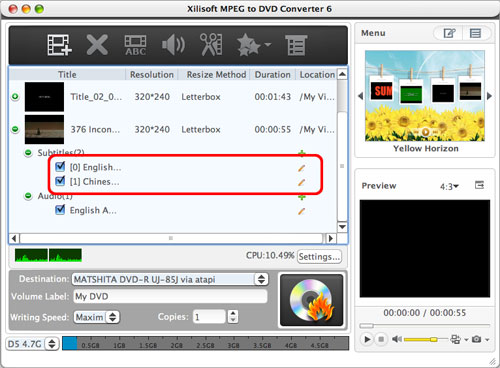Select the Title_02_0 video thumbnail

[x=44, y=97]
